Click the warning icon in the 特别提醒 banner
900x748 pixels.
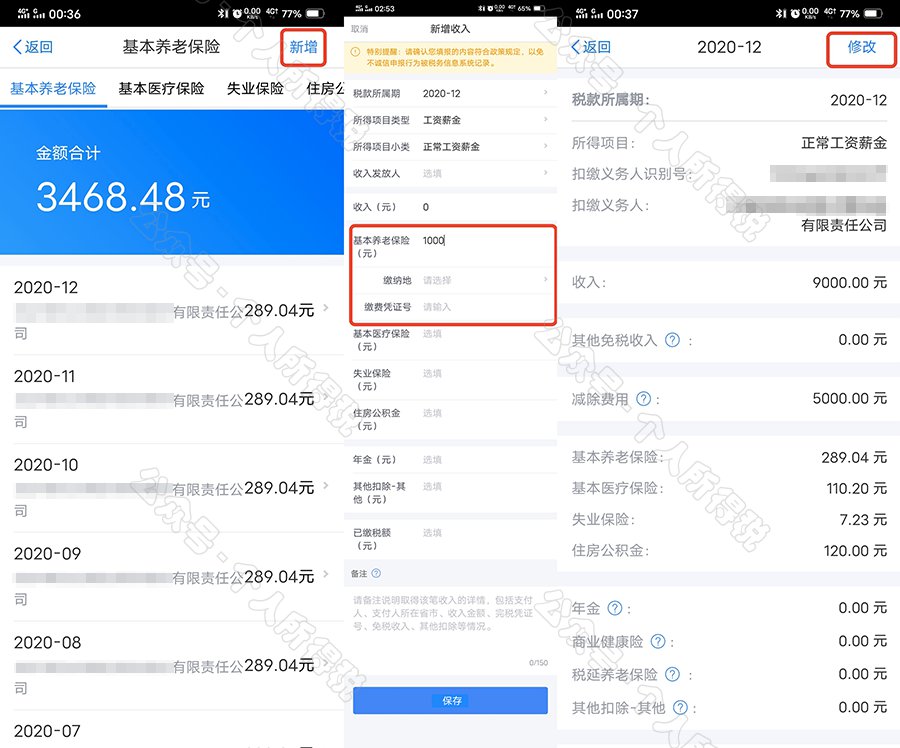pos(356,52)
